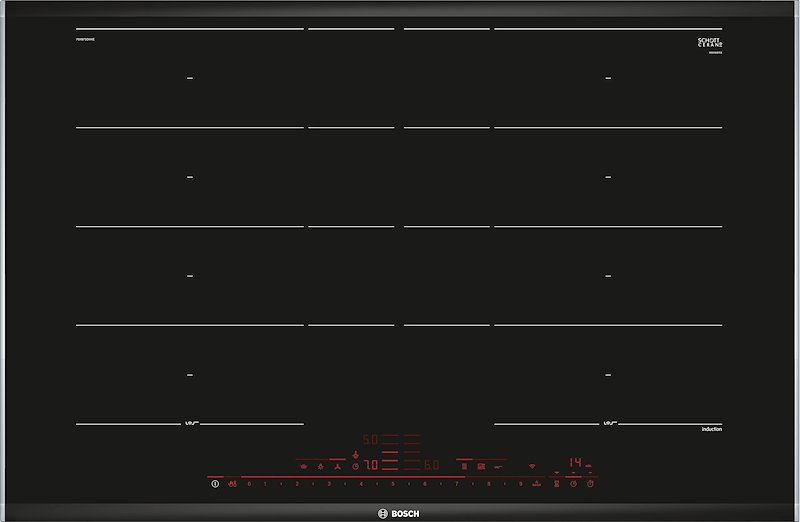Select the 6.0 right zone display

point(431,465)
